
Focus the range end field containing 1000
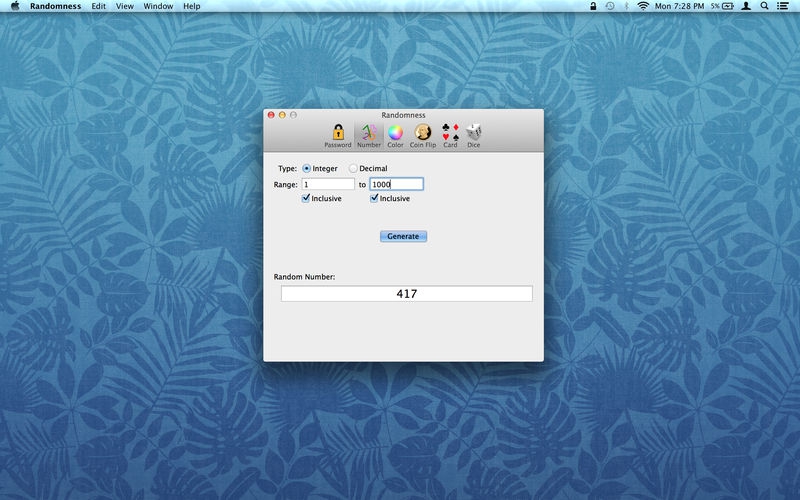396,184
